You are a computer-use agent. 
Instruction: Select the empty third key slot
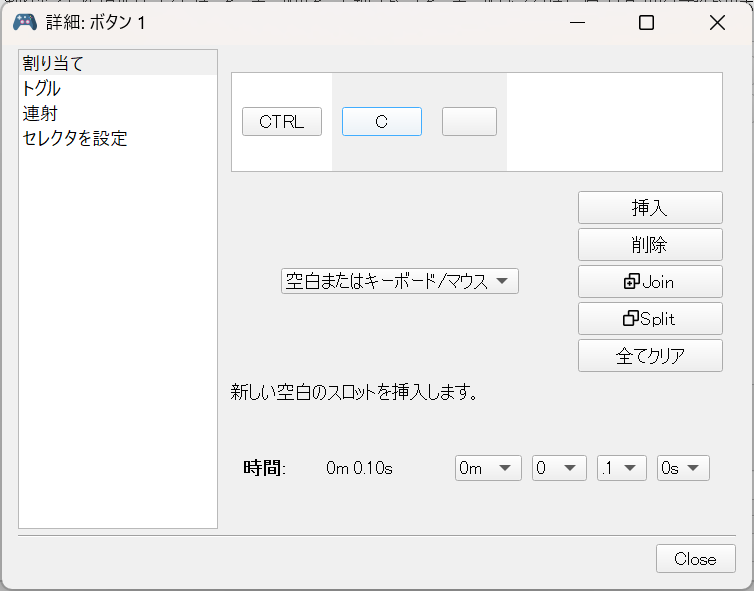click(469, 122)
